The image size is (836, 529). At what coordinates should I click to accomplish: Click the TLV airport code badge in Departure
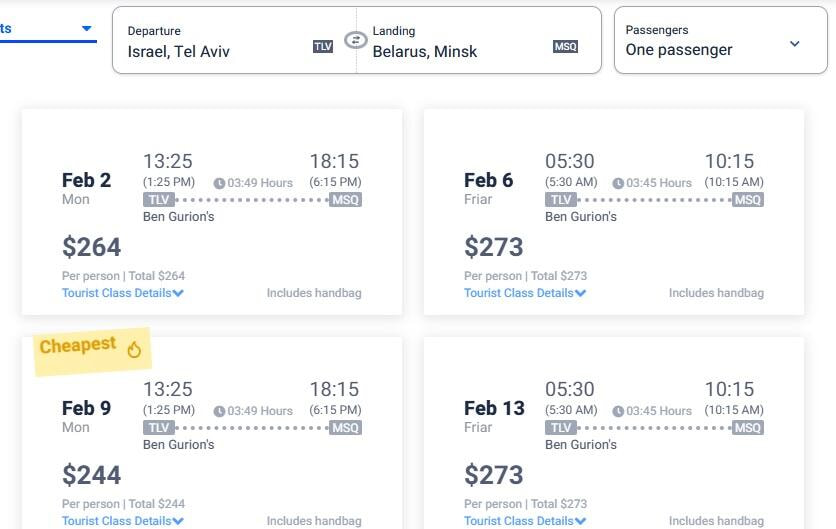pos(322,46)
